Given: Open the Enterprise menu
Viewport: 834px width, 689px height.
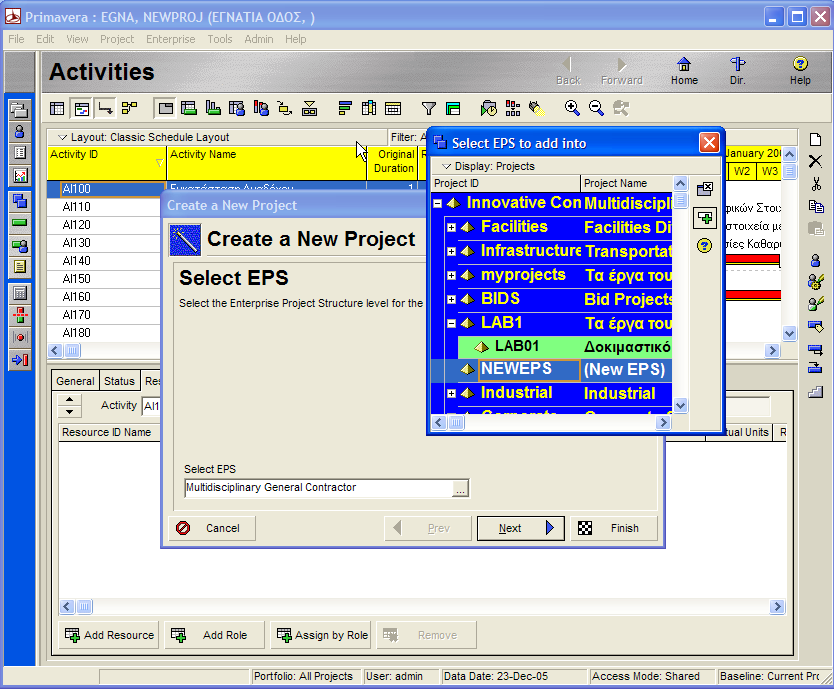Looking at the screenshot, I should [171, 39].
